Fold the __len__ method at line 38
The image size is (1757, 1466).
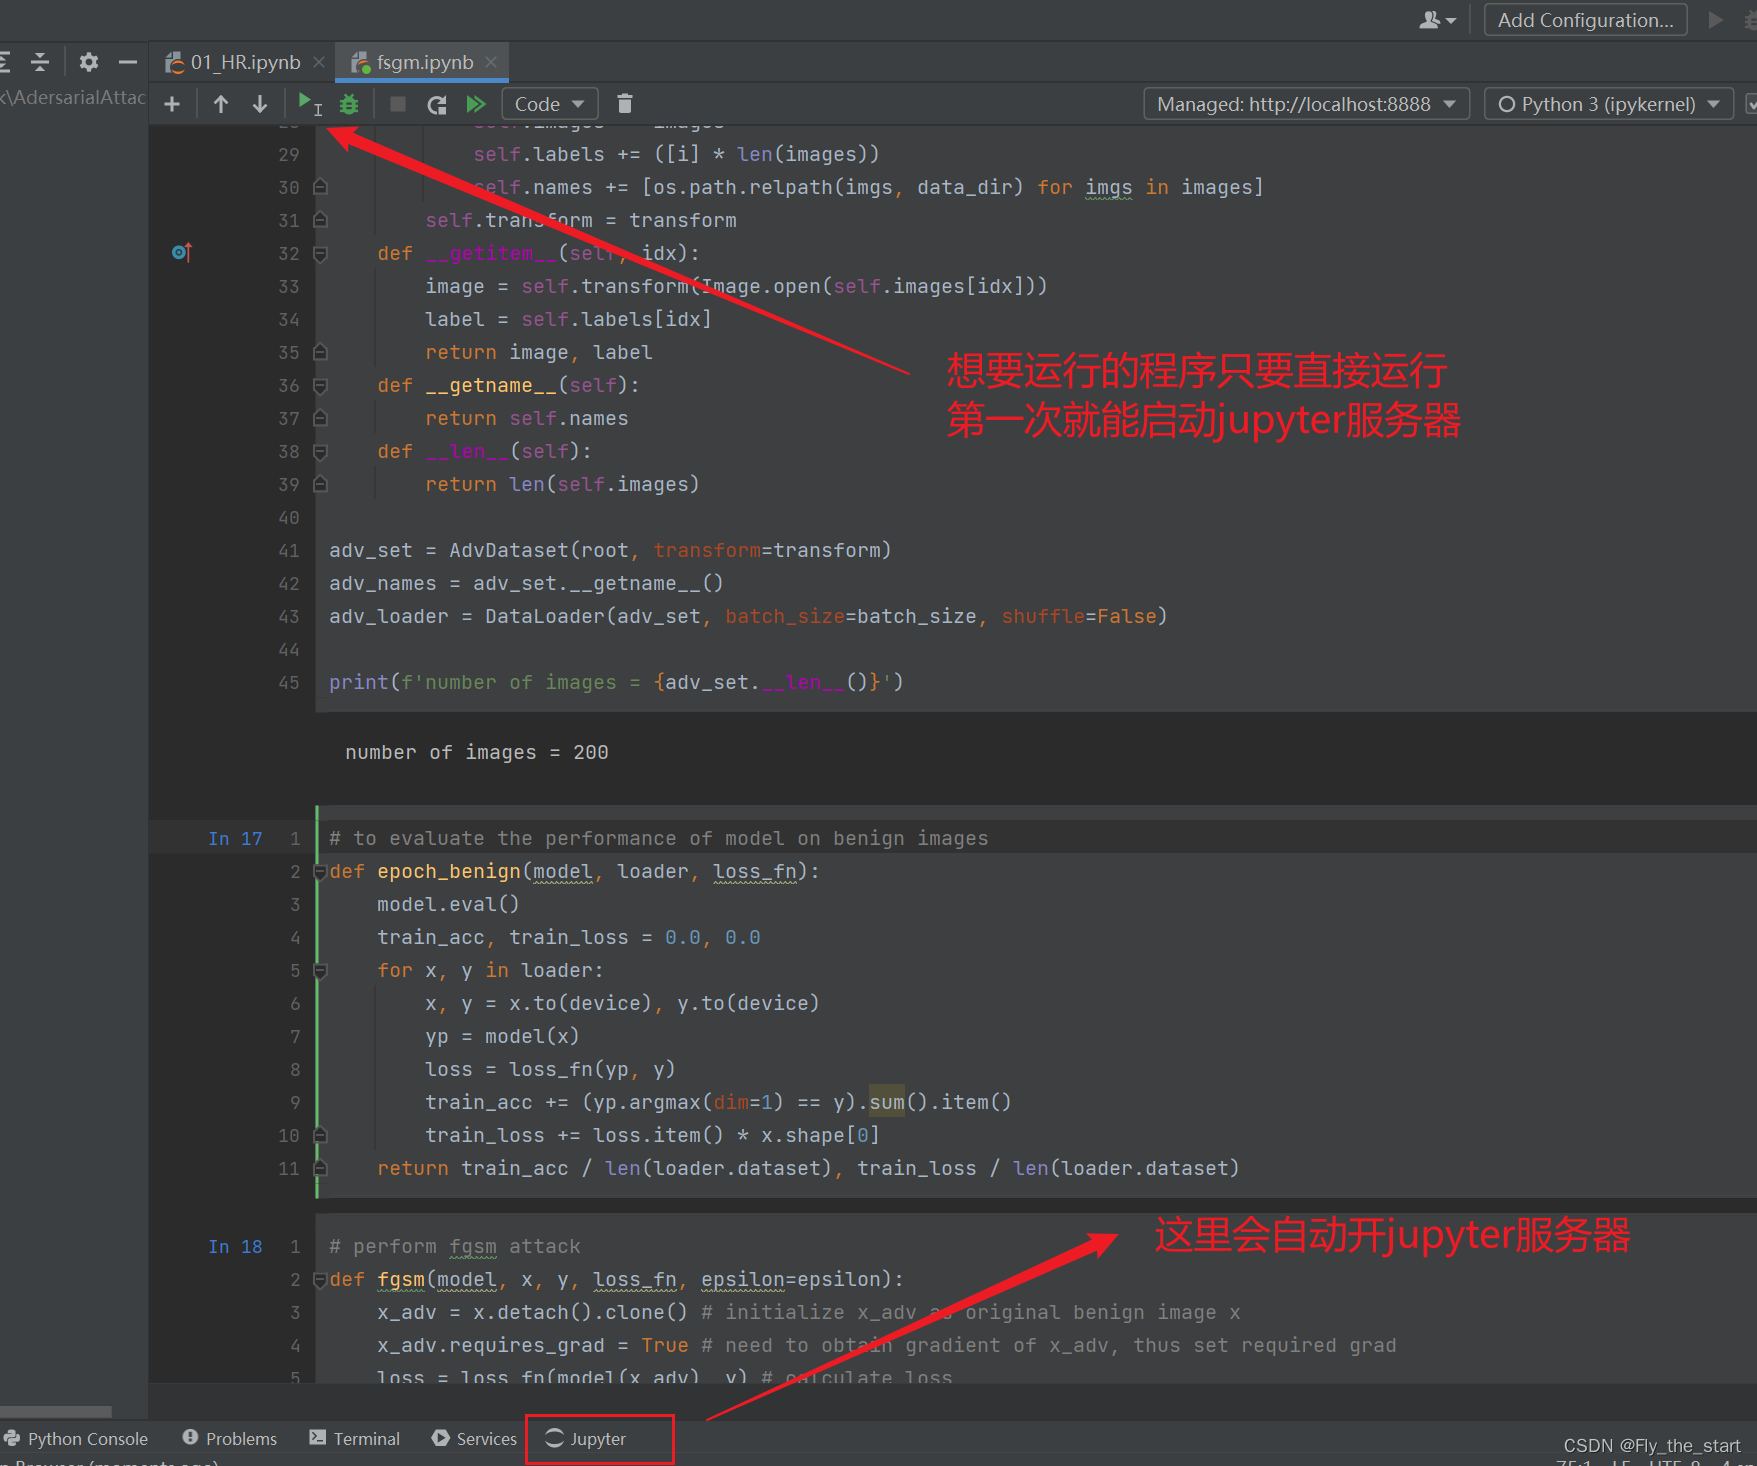coord(320,452)
